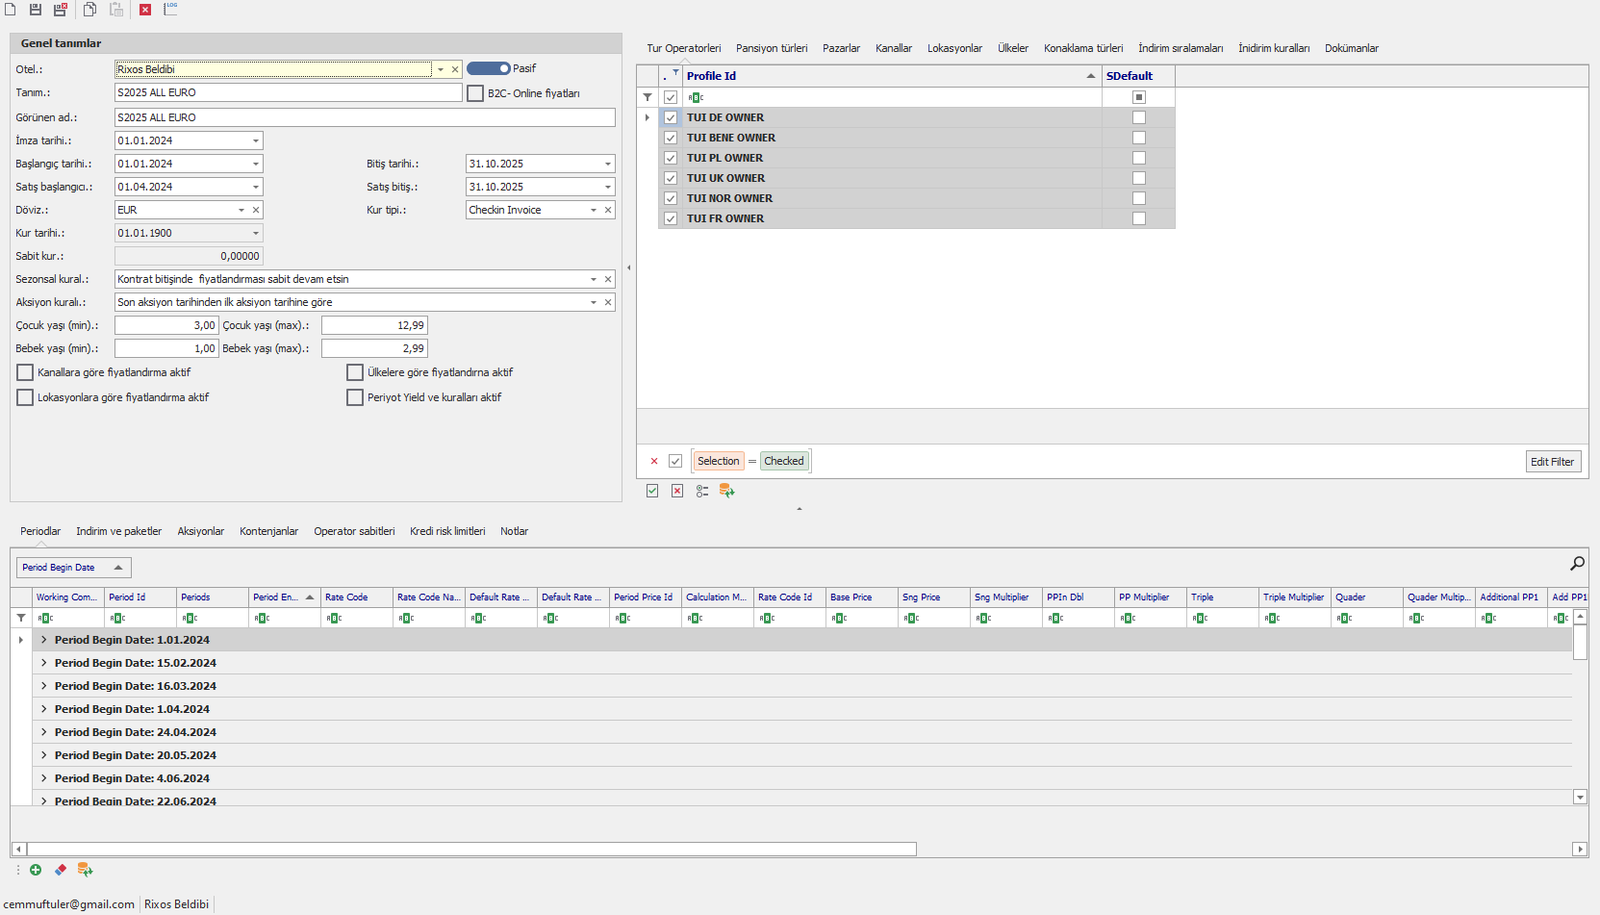1600x915 pixels.
Task: Click the Period Begin Date grouping button
Action: (73, 567)
